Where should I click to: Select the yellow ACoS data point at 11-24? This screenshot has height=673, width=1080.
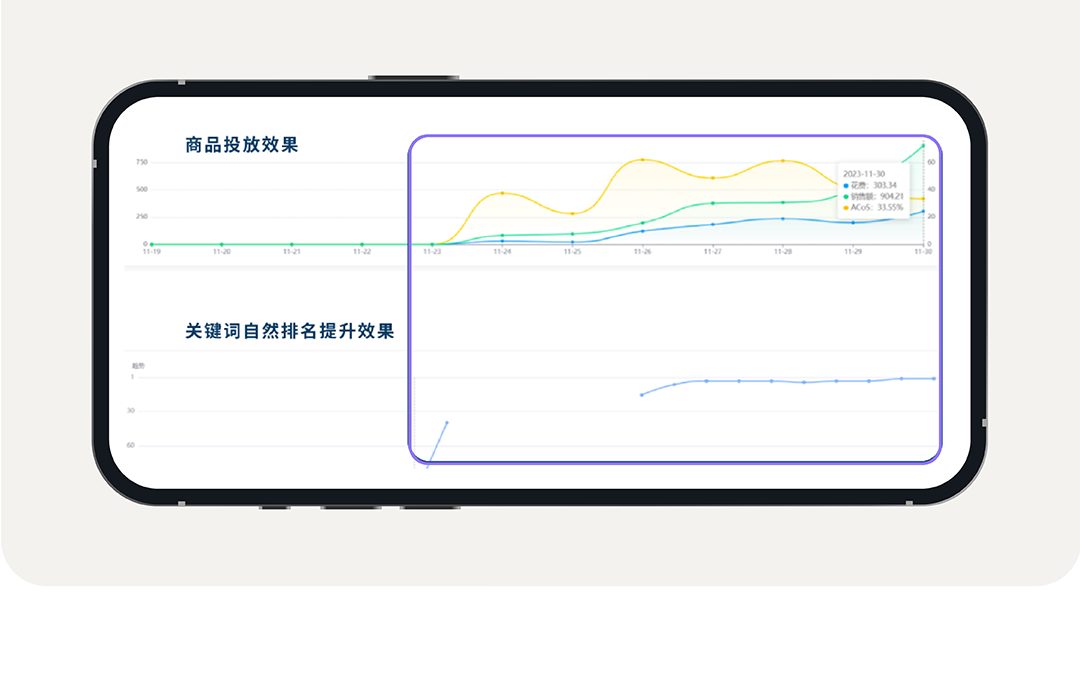pos(502,193)
